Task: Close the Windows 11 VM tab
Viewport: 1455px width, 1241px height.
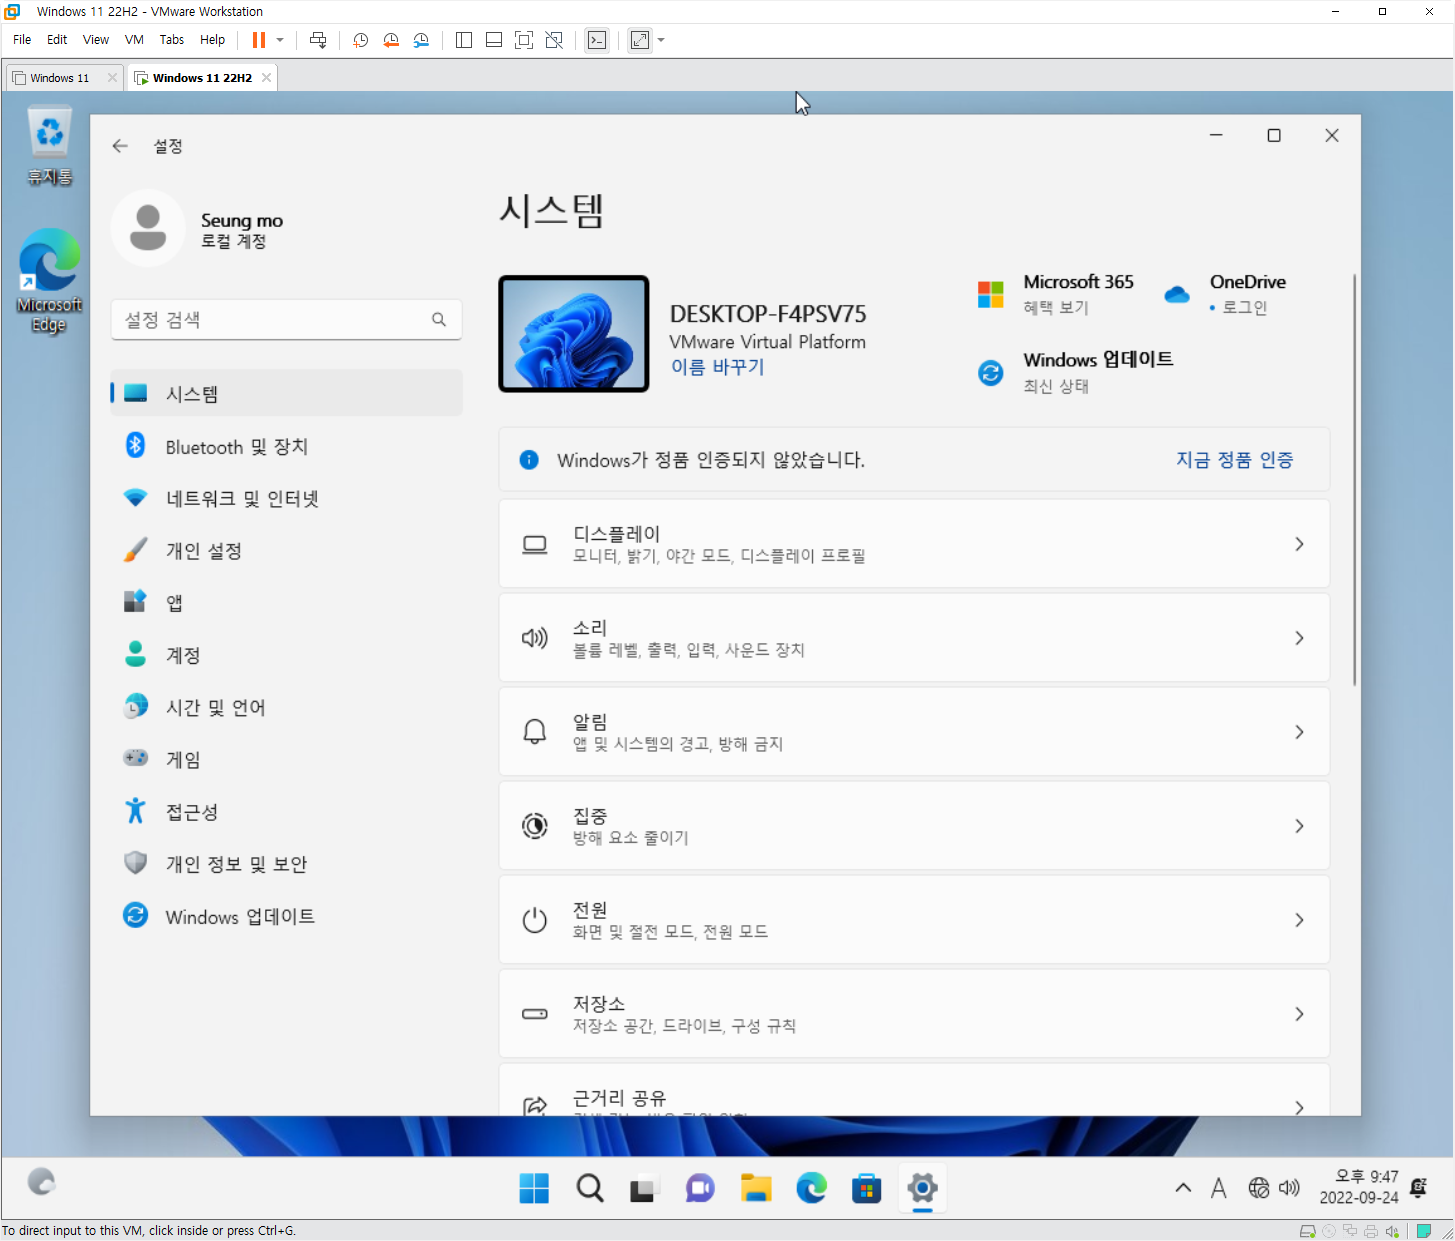Action: 112,78
